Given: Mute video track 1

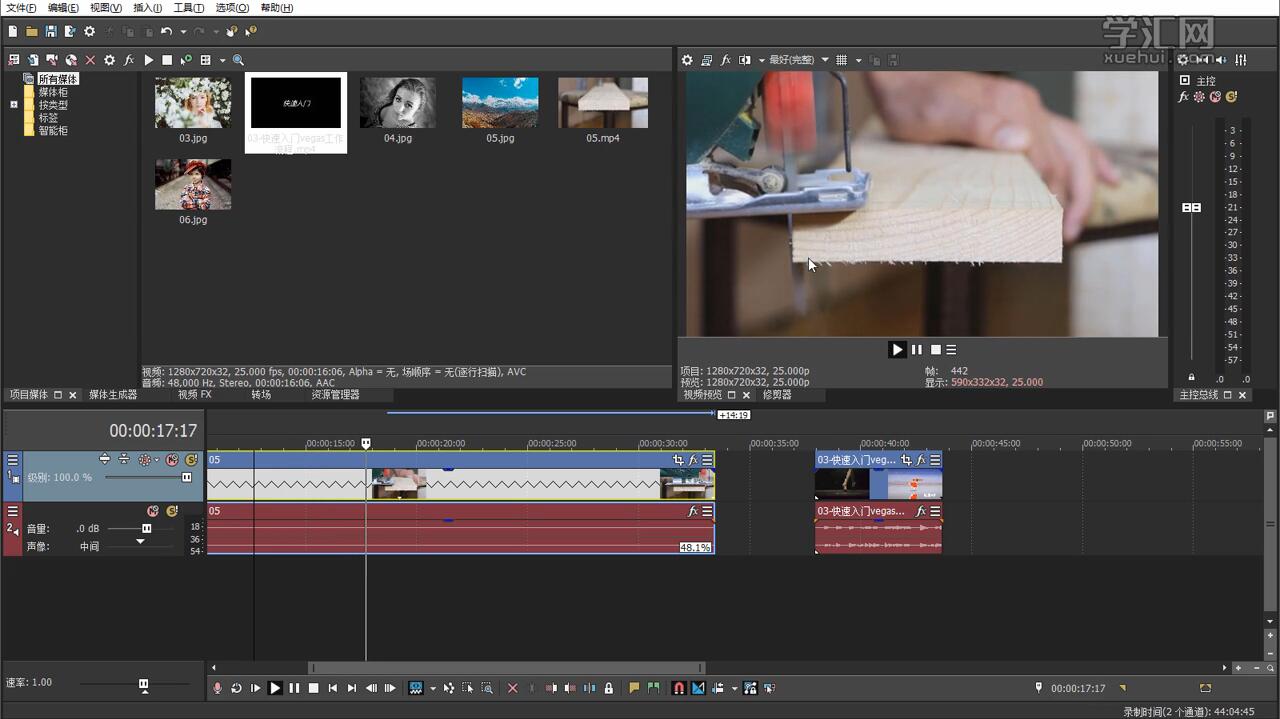Looking at the screenshot, I should pos(172,460).
